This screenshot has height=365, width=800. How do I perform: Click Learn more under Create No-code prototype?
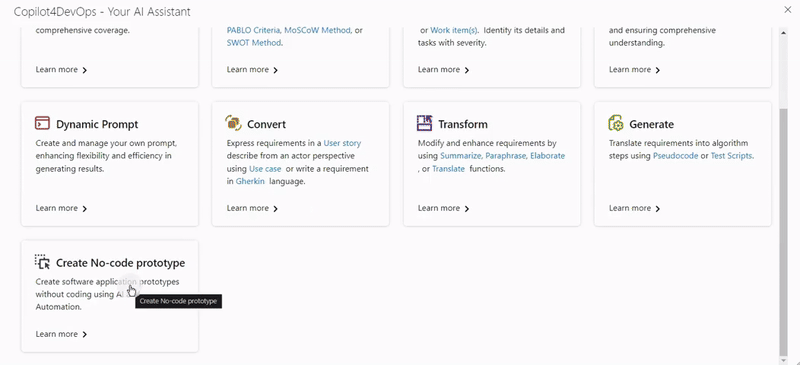pyautogui.click(x=61, y=334)
